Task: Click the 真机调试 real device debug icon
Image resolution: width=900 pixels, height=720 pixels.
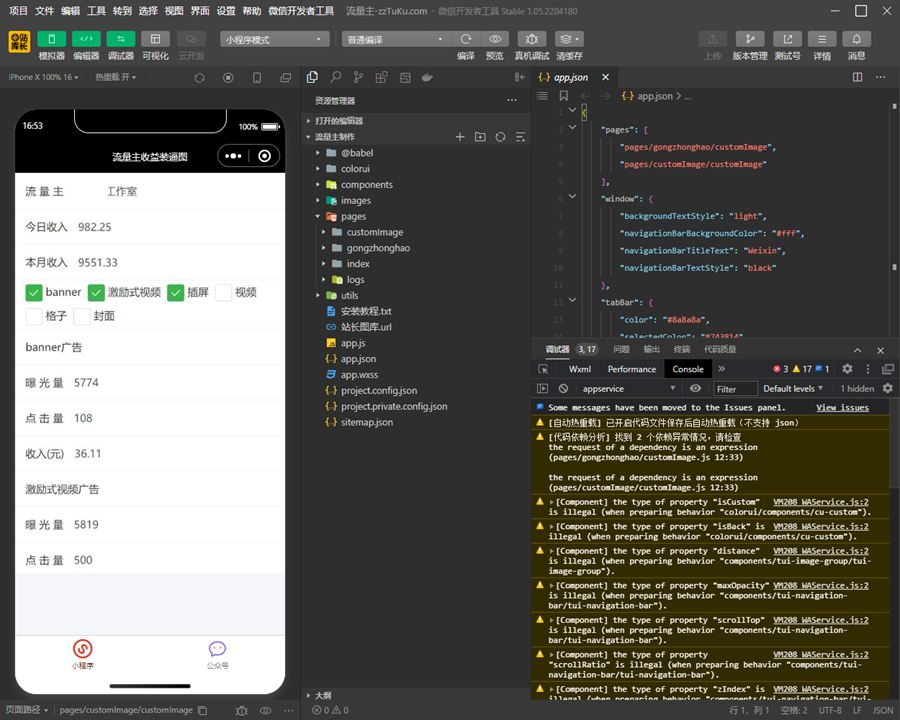Action: click(x=531, y=39)
